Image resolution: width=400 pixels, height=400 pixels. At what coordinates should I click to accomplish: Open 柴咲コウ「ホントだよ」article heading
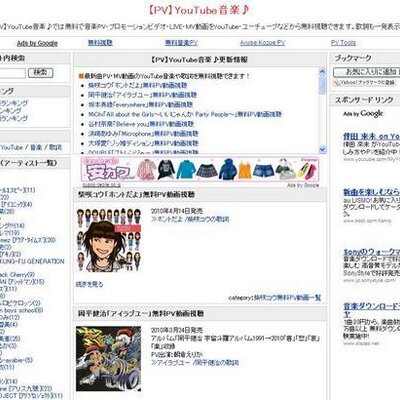(136, 194)
